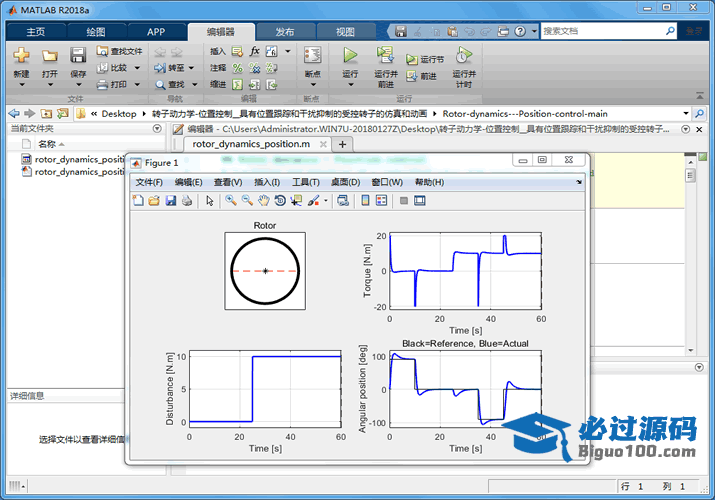Open Current Folder panel actions menu

click(x=157, y=129)
